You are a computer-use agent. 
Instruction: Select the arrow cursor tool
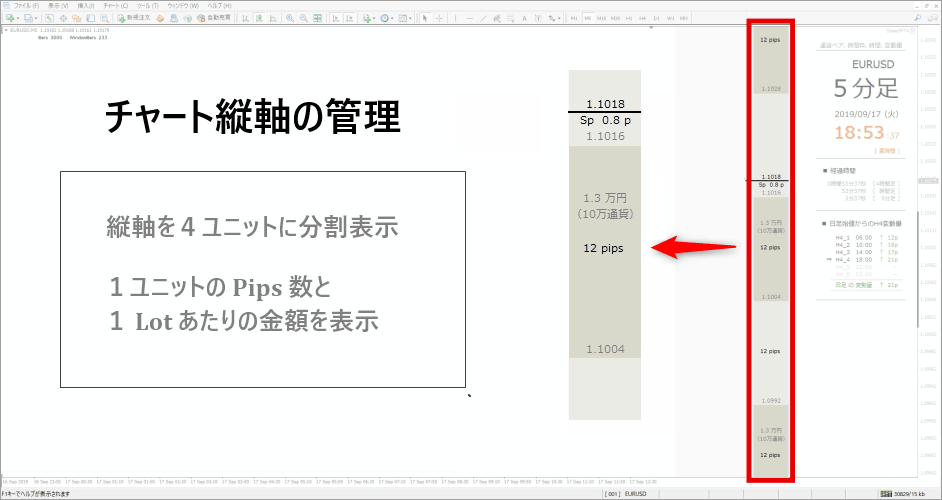point(425,18)
